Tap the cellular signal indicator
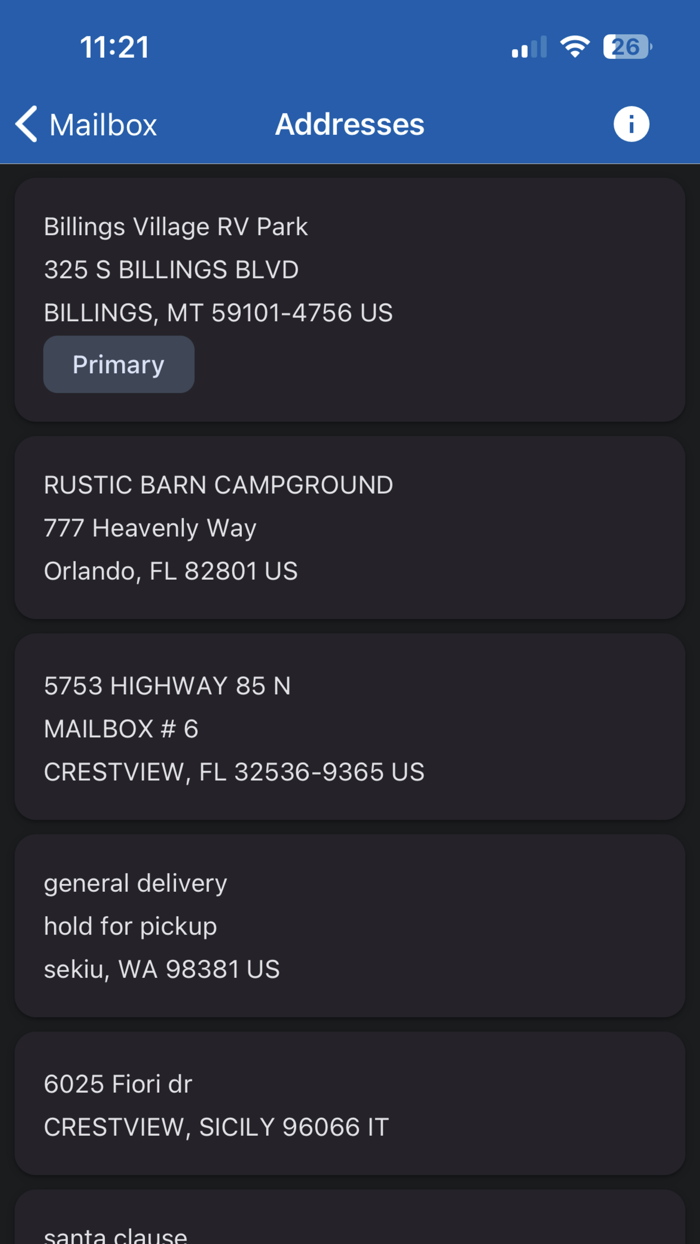This screenshot has height=1244, width=700. pos(527,46)
